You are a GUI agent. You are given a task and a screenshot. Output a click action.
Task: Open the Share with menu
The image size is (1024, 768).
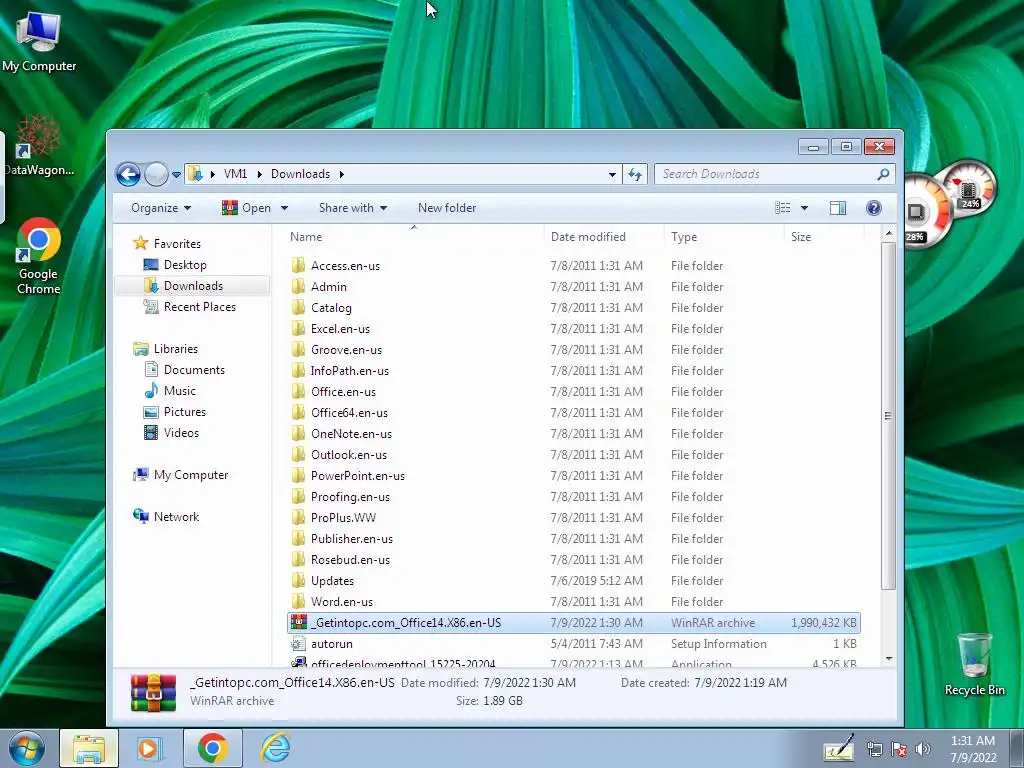pyautogui.click(x=353, y=208)
